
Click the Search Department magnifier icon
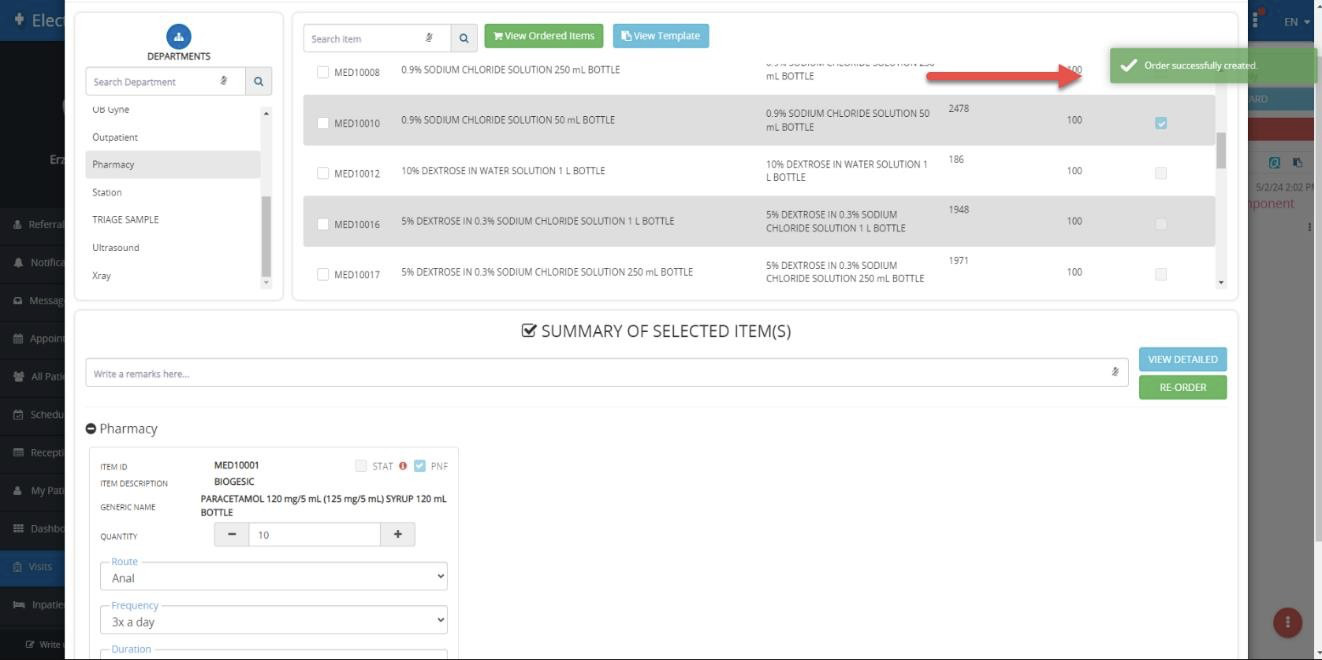tap(257, 82)
